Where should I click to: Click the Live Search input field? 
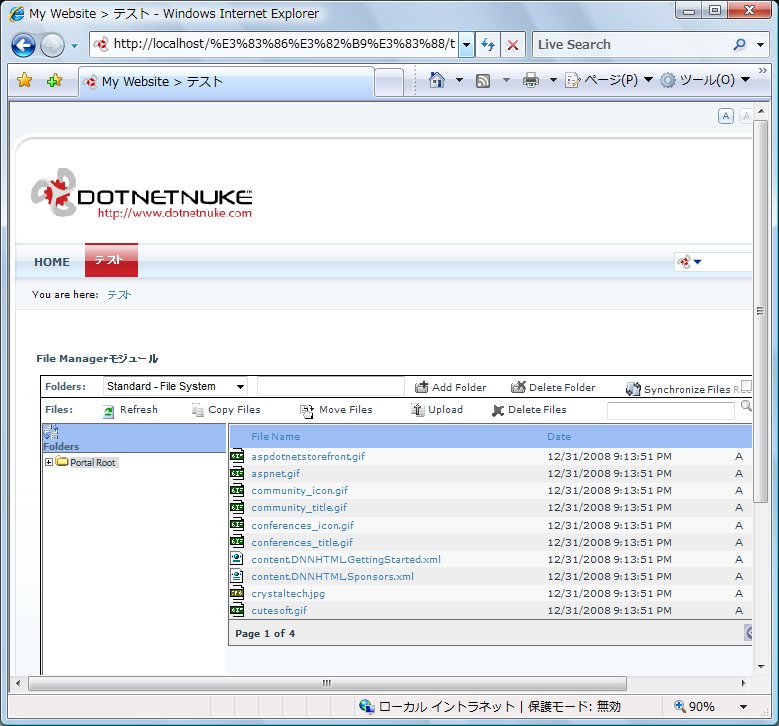point(633,45)
